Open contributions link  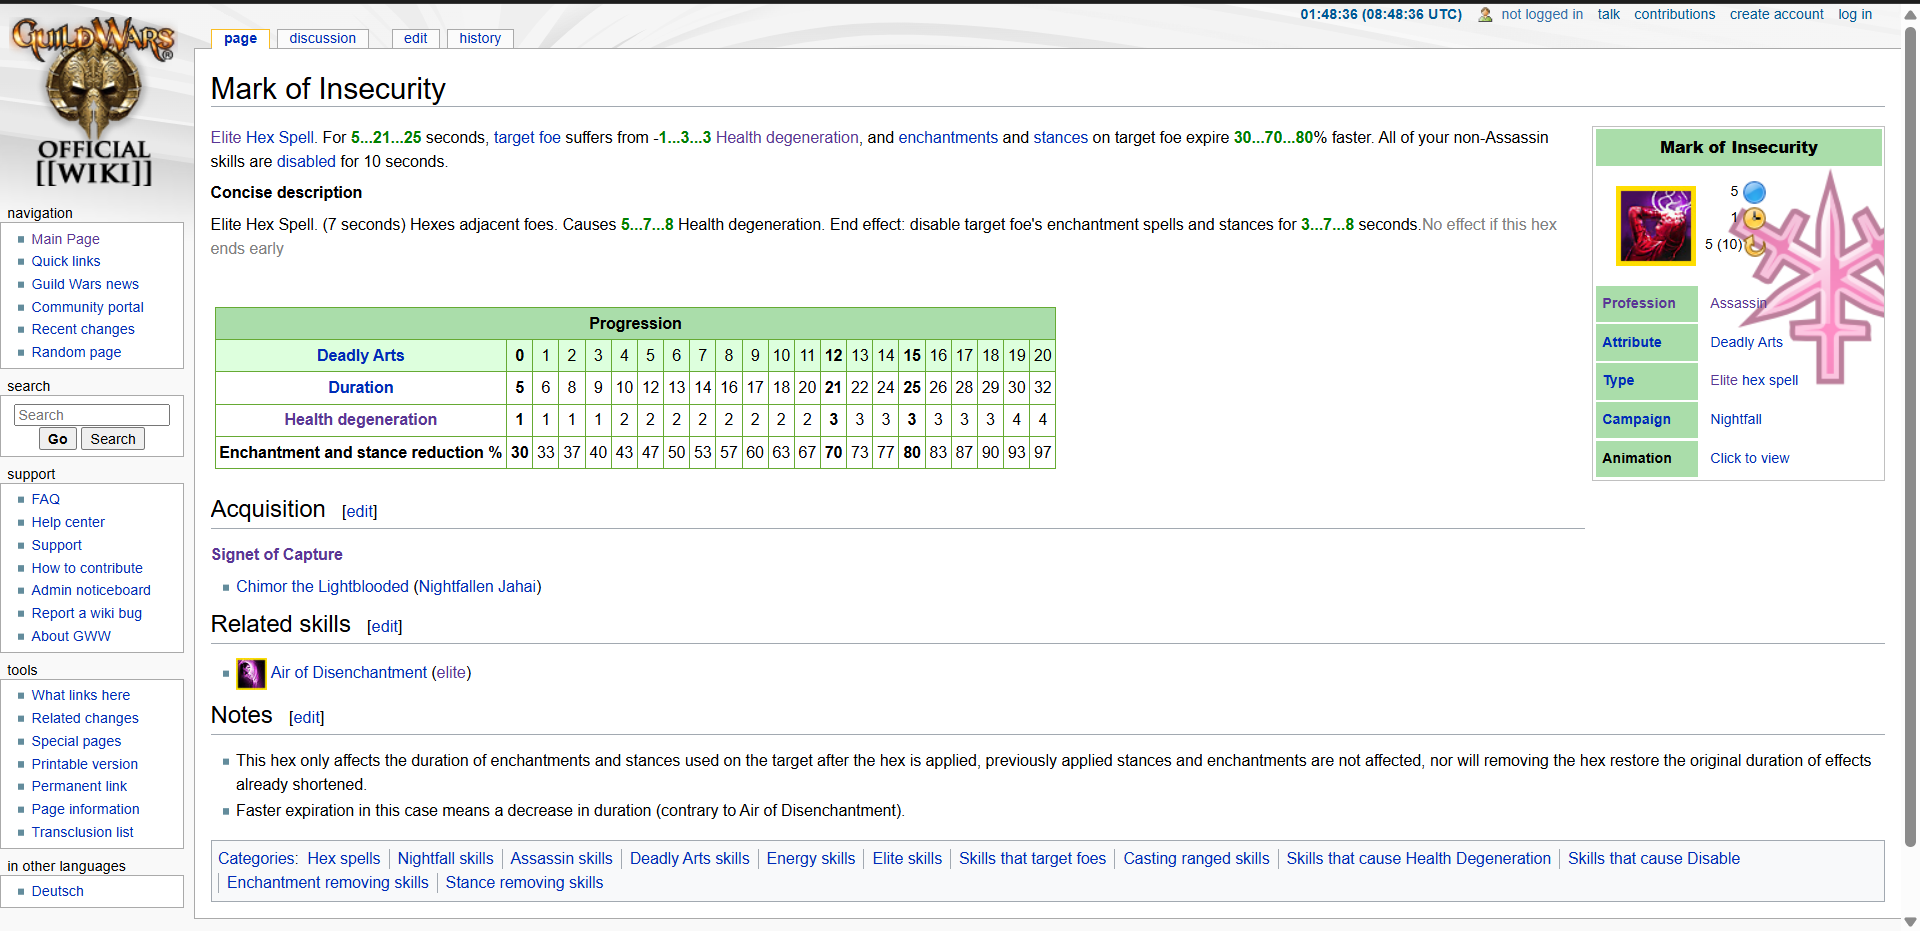pyautogui.click(x=1674, y=14)
